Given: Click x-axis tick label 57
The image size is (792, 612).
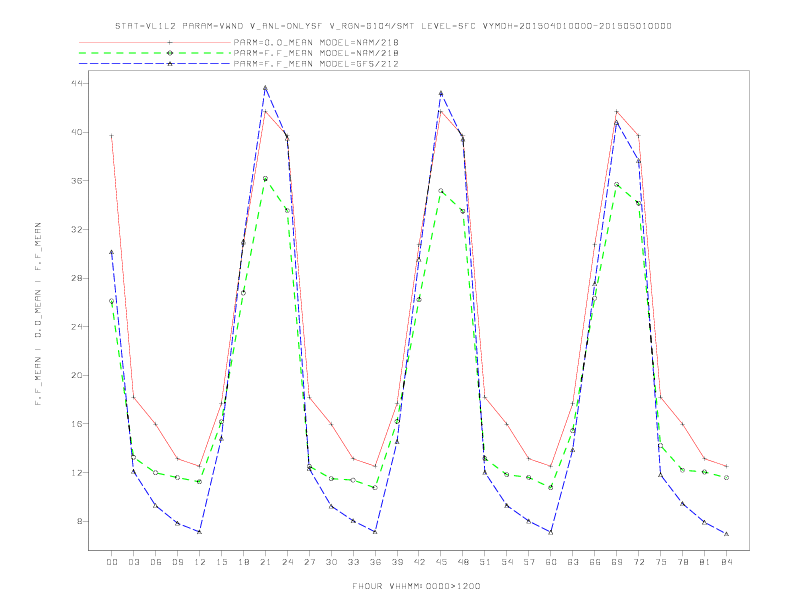Looking at the screenshot, I should point(529,562).
